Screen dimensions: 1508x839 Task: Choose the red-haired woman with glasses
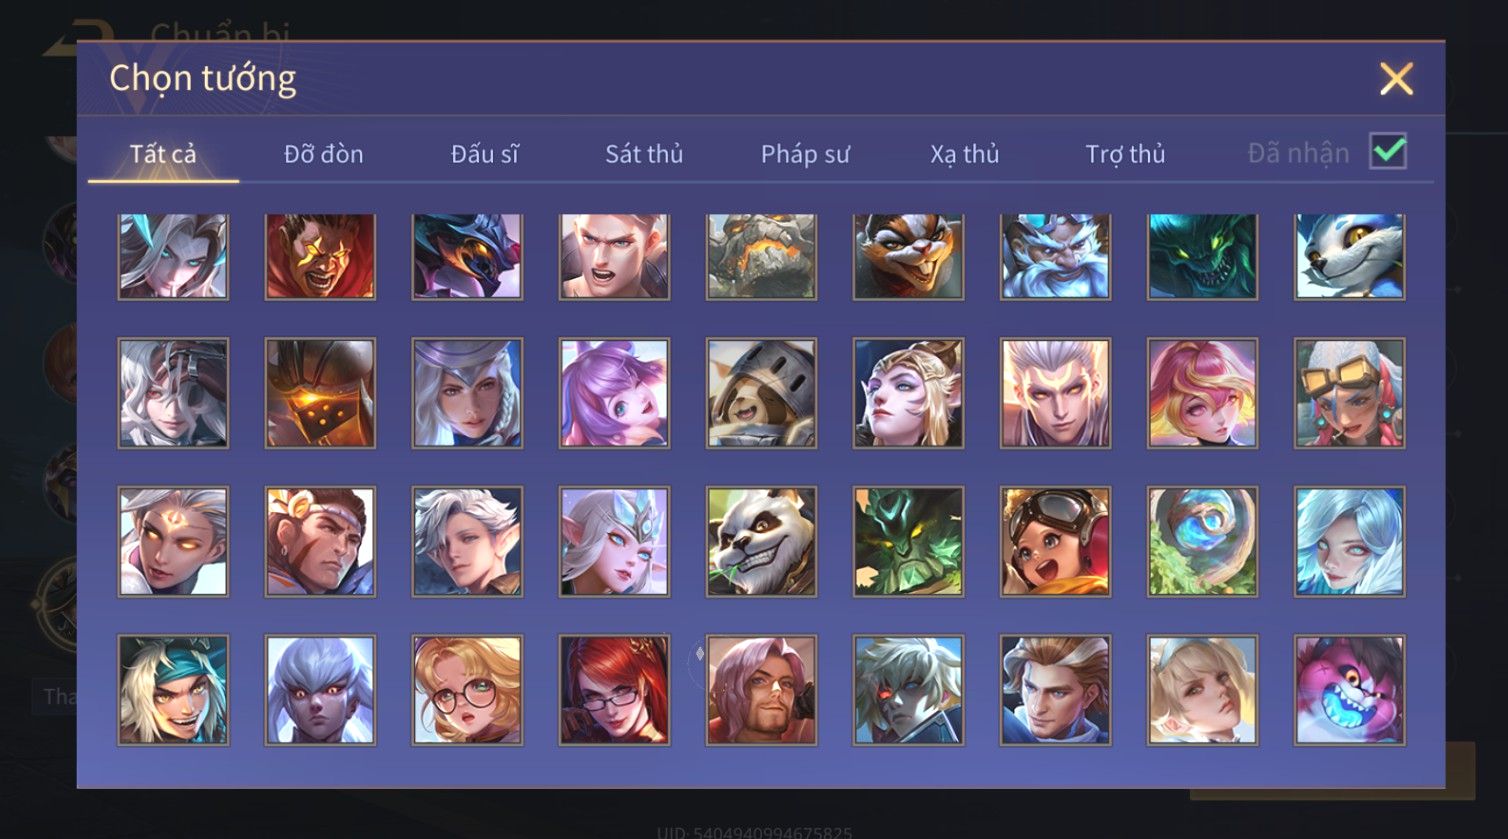pyautogui.click(x=614, y=690)
